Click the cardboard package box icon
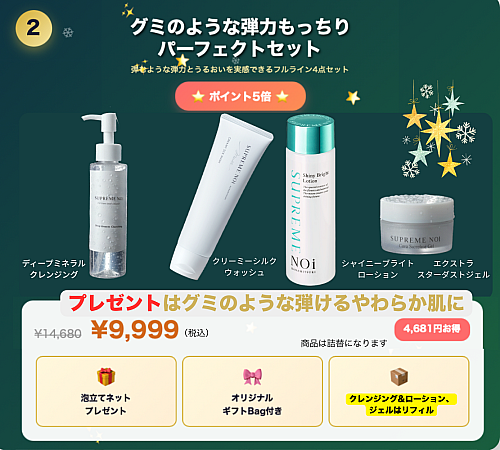Screen dimensions: 500x450 point(399,377)
